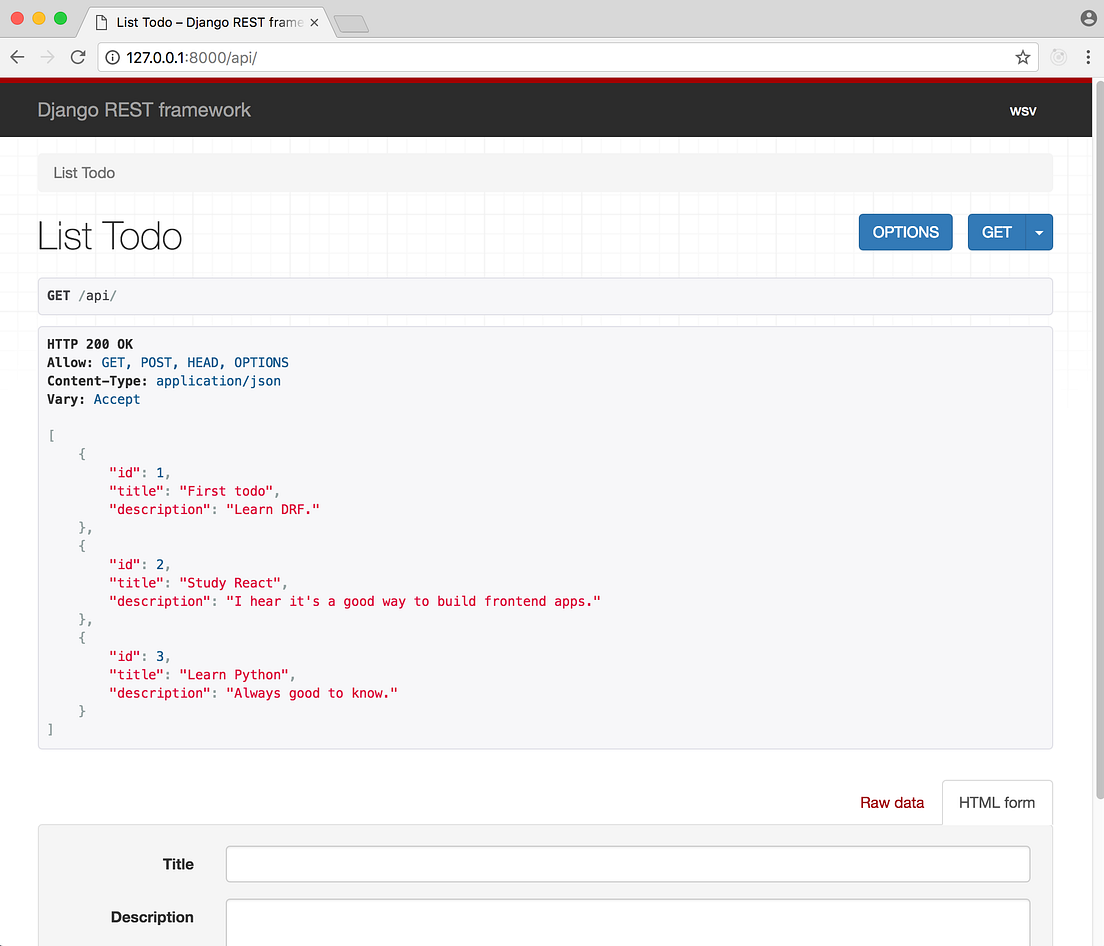Screen dimensions: 1104x946
Task: Send the GET request
Action: 996,232
